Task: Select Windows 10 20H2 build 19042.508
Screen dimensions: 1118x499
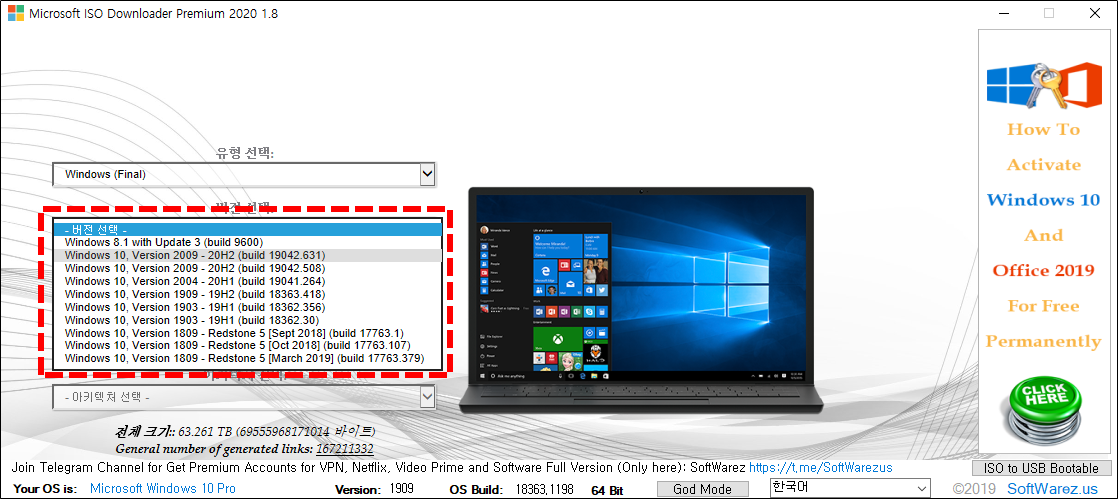Action: click(247, 268)
